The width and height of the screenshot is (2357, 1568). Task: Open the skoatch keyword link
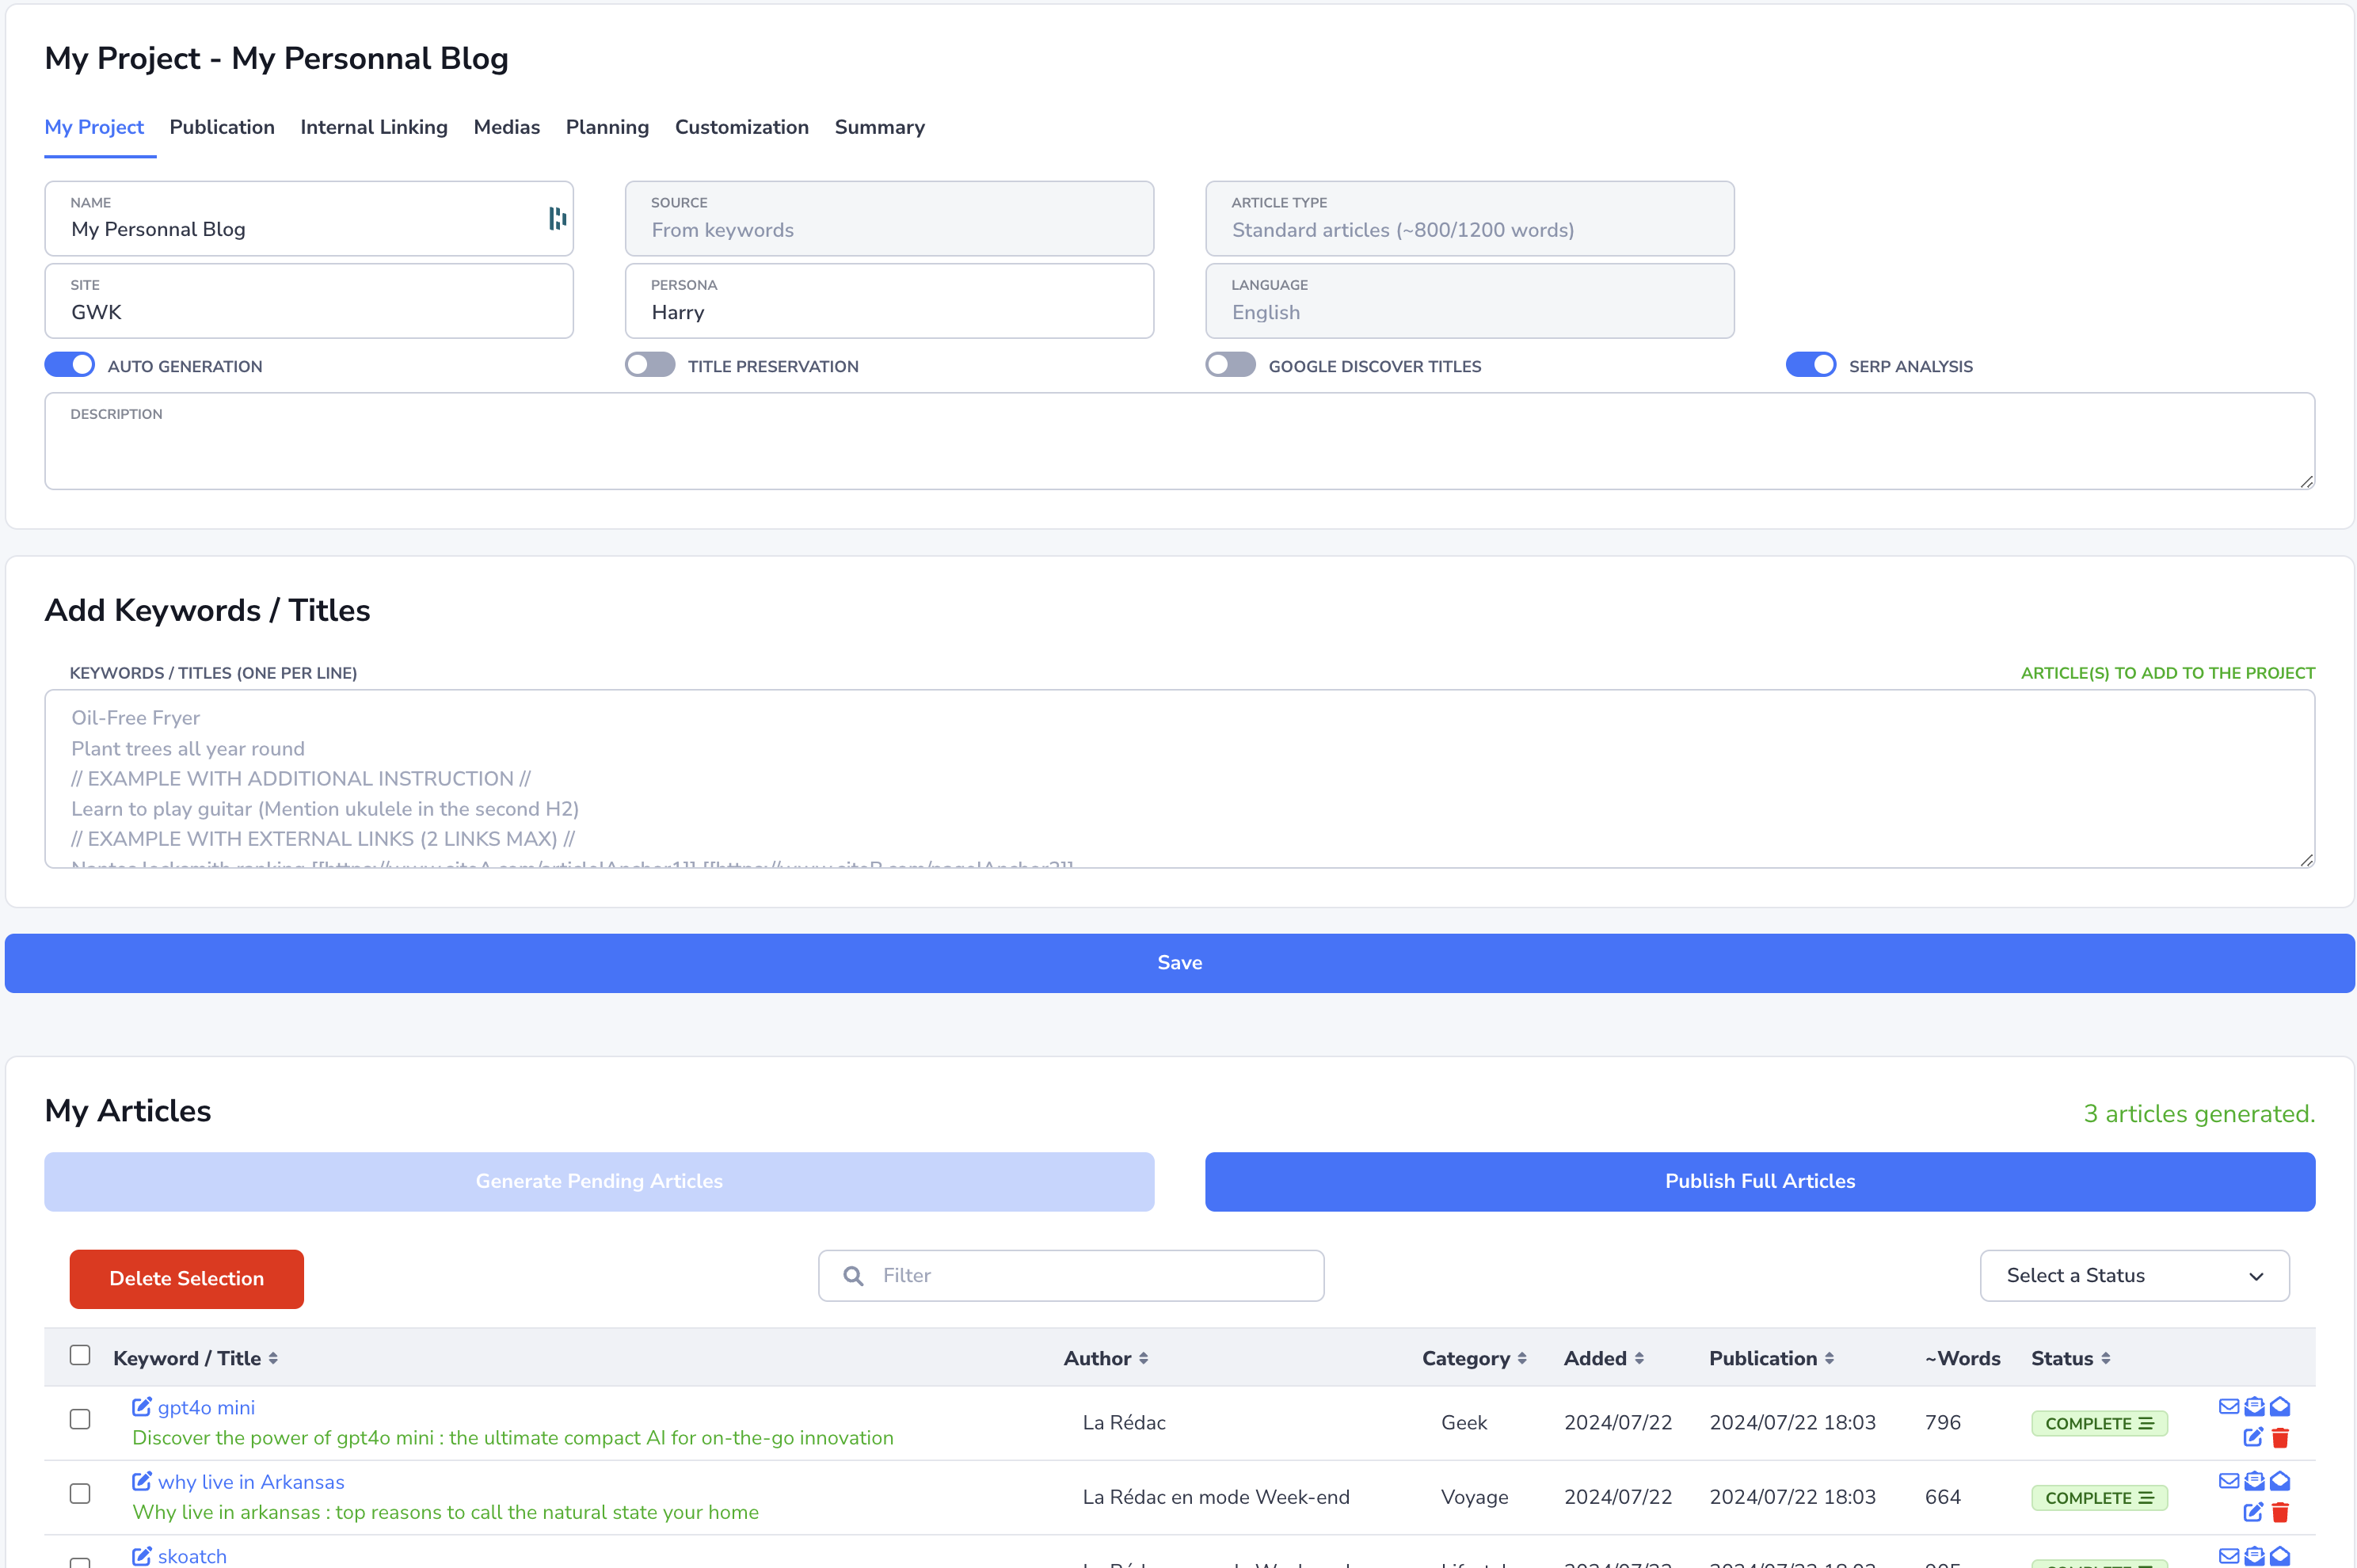point(192,1556)
